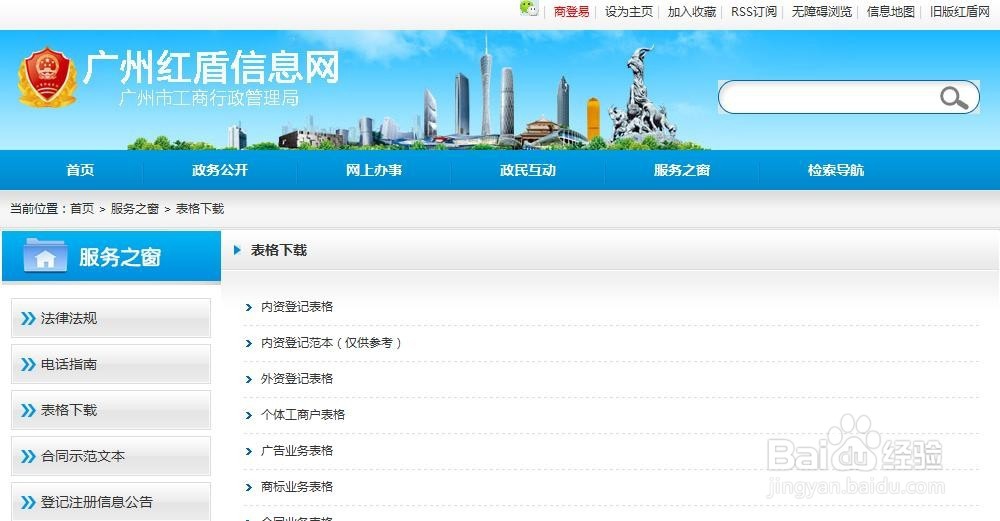Open 合同示范文本 sidebar item
1000x521 pixels.
pyautogui.click(x=111, y=456)
